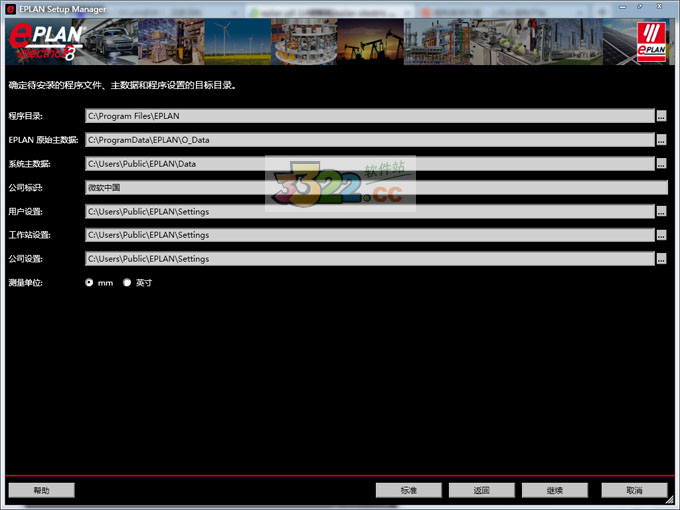Edit the EPLAN\Data system master data field
Image resolution: width=680 pixels, height=510 pixels.
click(369, 163)
